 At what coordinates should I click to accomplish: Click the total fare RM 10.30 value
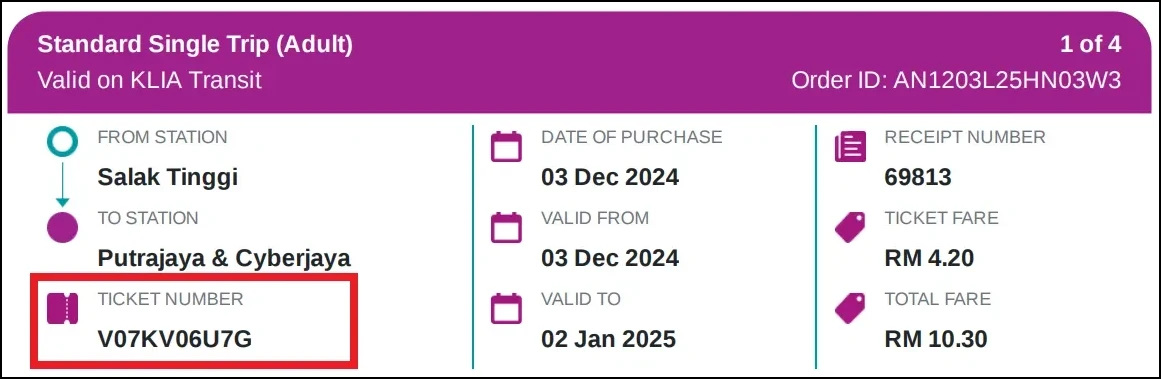pyautogui.click(x=936, y=339)
